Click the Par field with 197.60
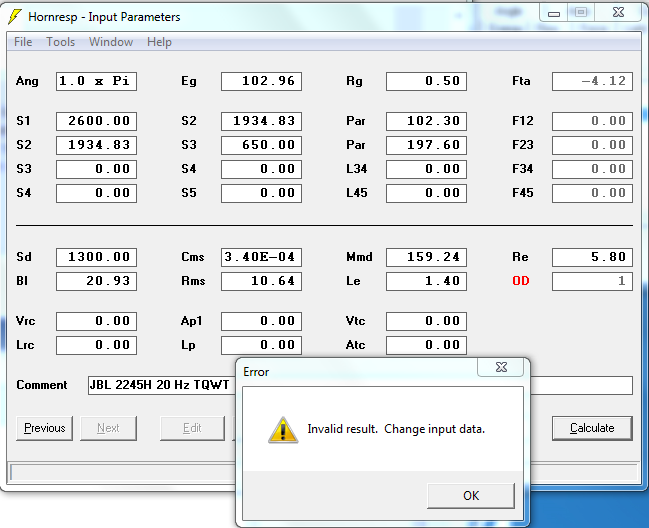 click(x=426, y=145)
